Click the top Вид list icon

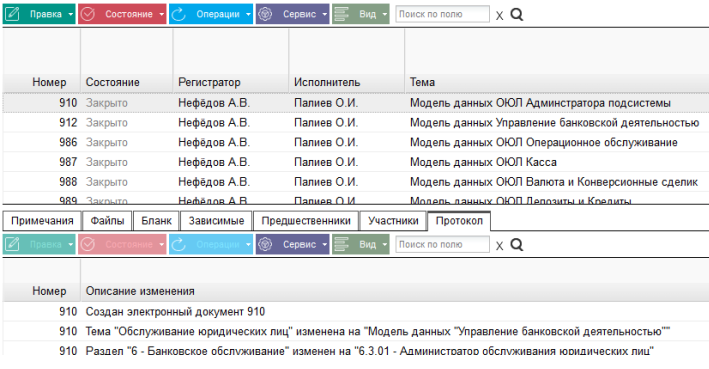coord(341,14)
